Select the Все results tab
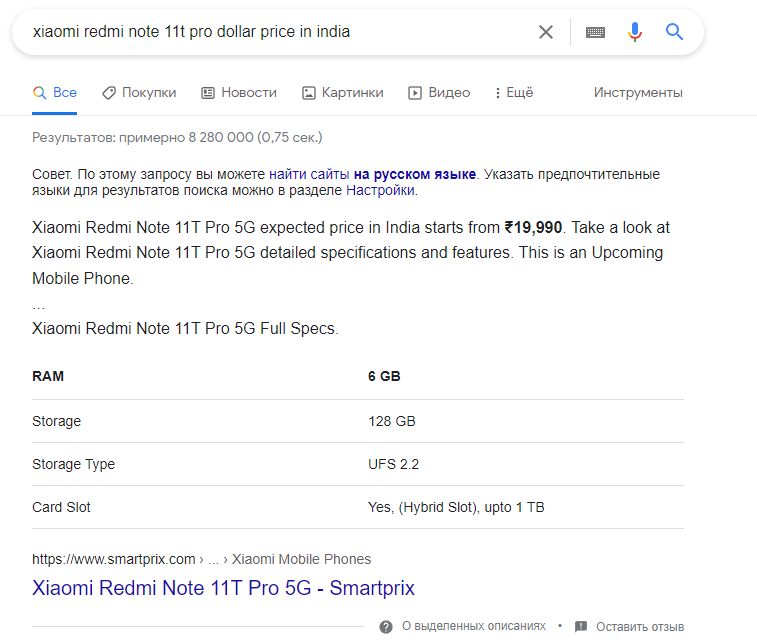757x642 pixels. click(55, 92)
